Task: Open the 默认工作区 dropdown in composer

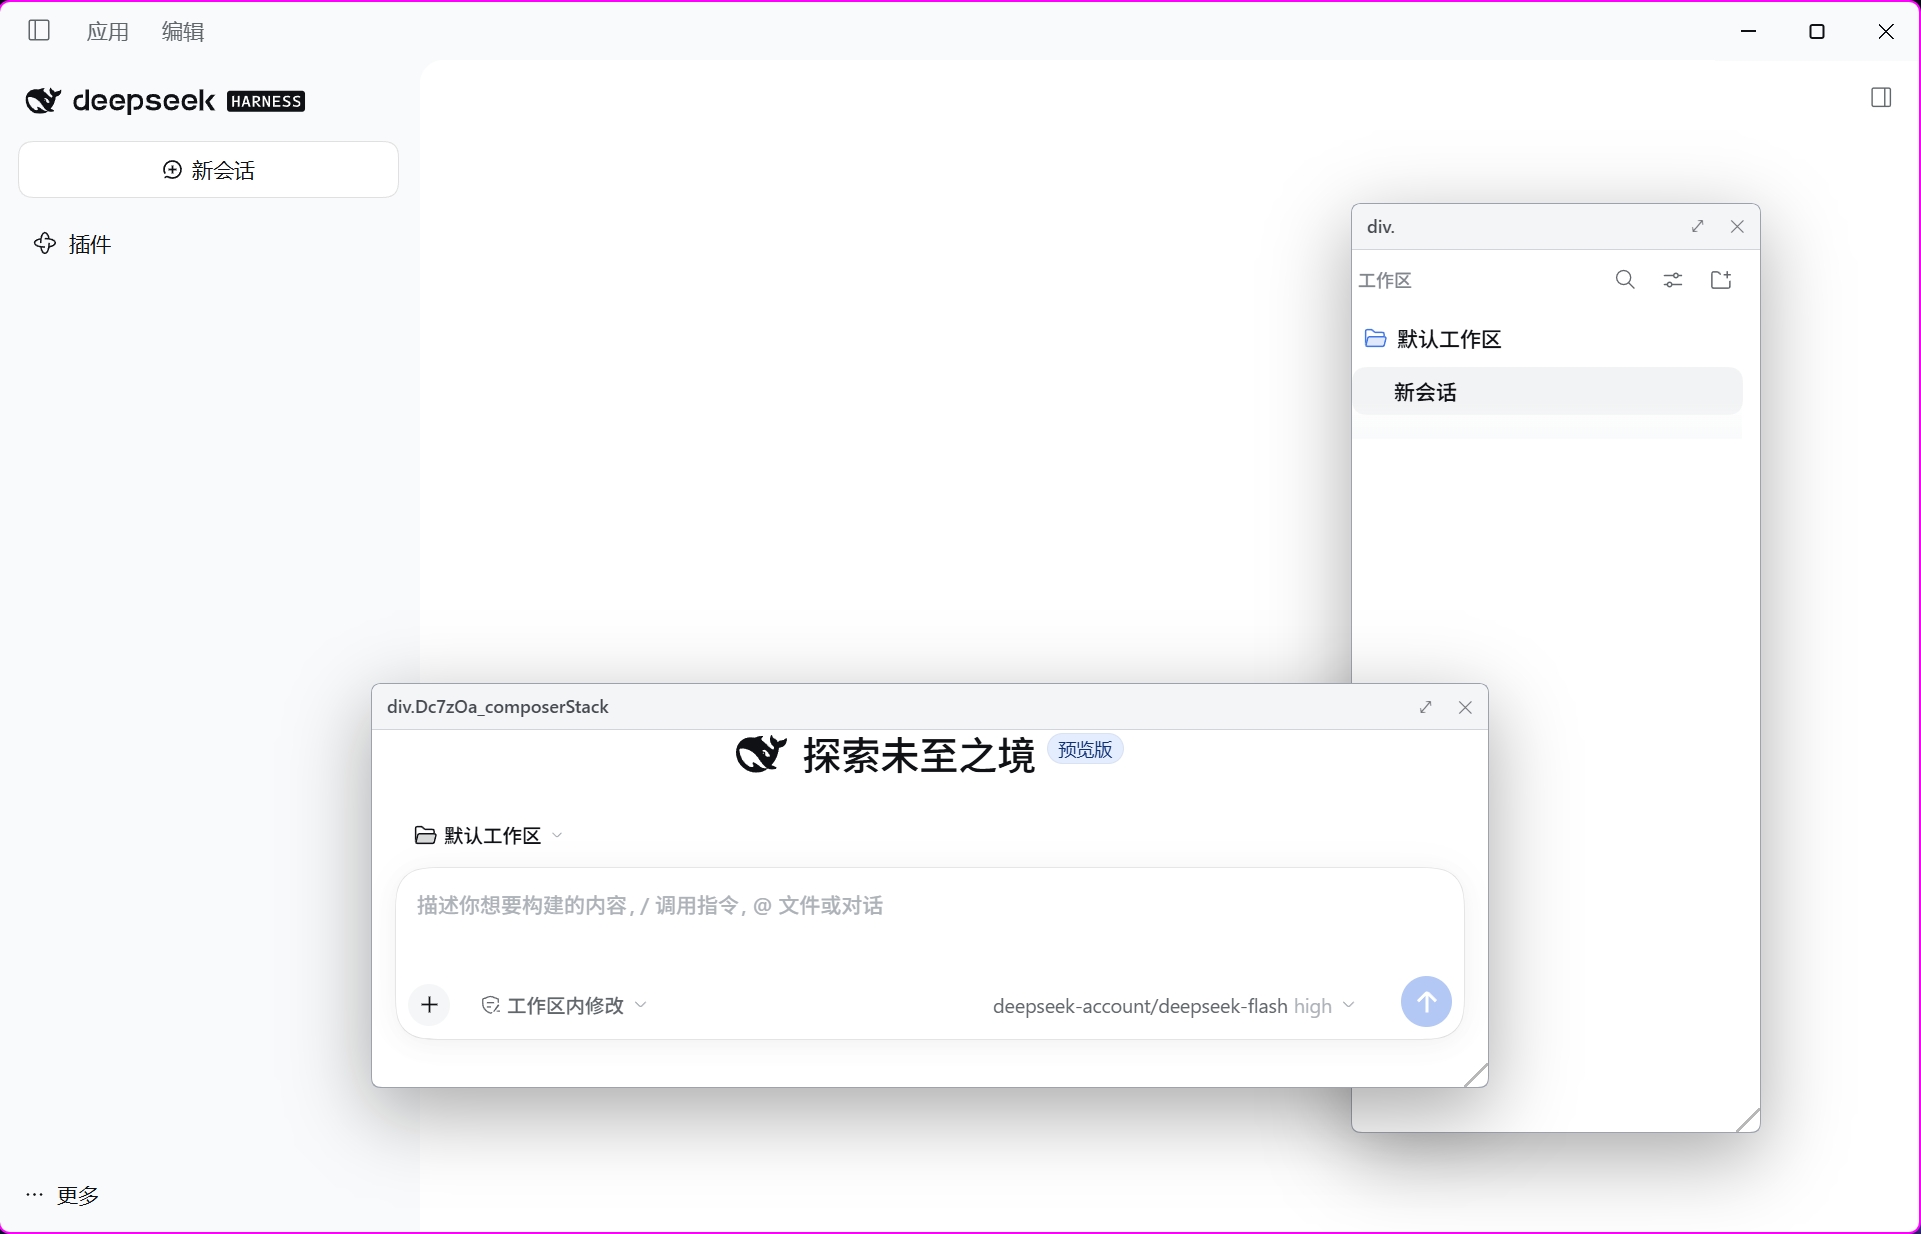Action: [489, 835]
